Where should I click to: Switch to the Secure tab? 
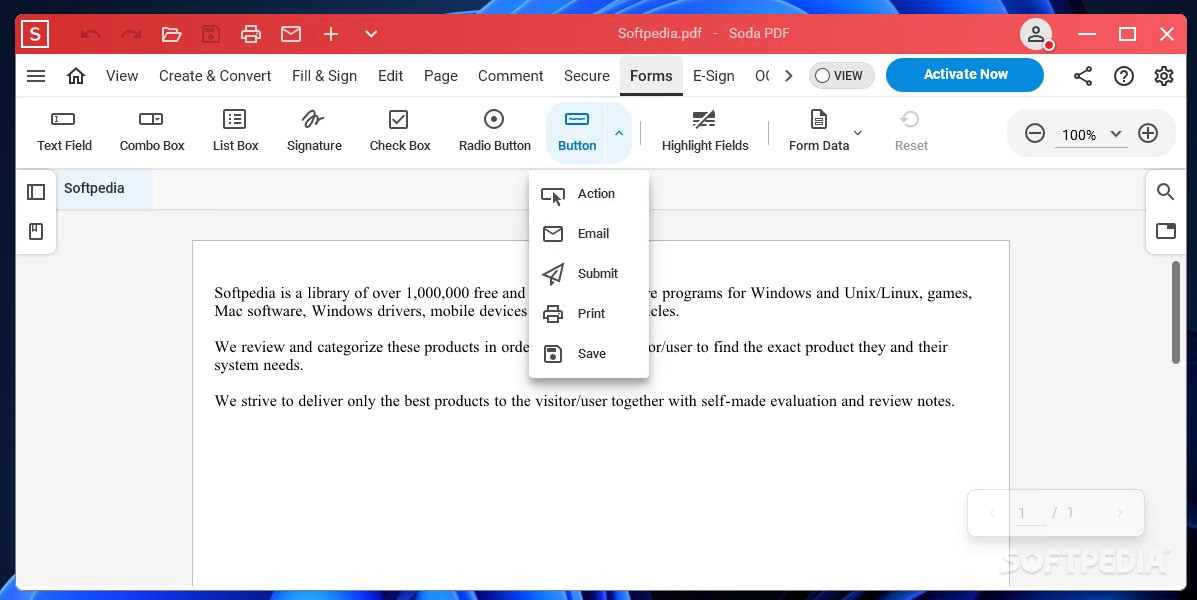[x=587, y=76]
